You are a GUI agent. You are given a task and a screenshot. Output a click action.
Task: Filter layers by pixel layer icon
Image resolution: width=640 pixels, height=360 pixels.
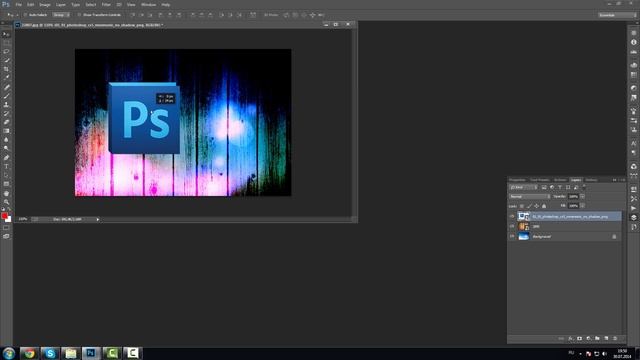(544, 187)
